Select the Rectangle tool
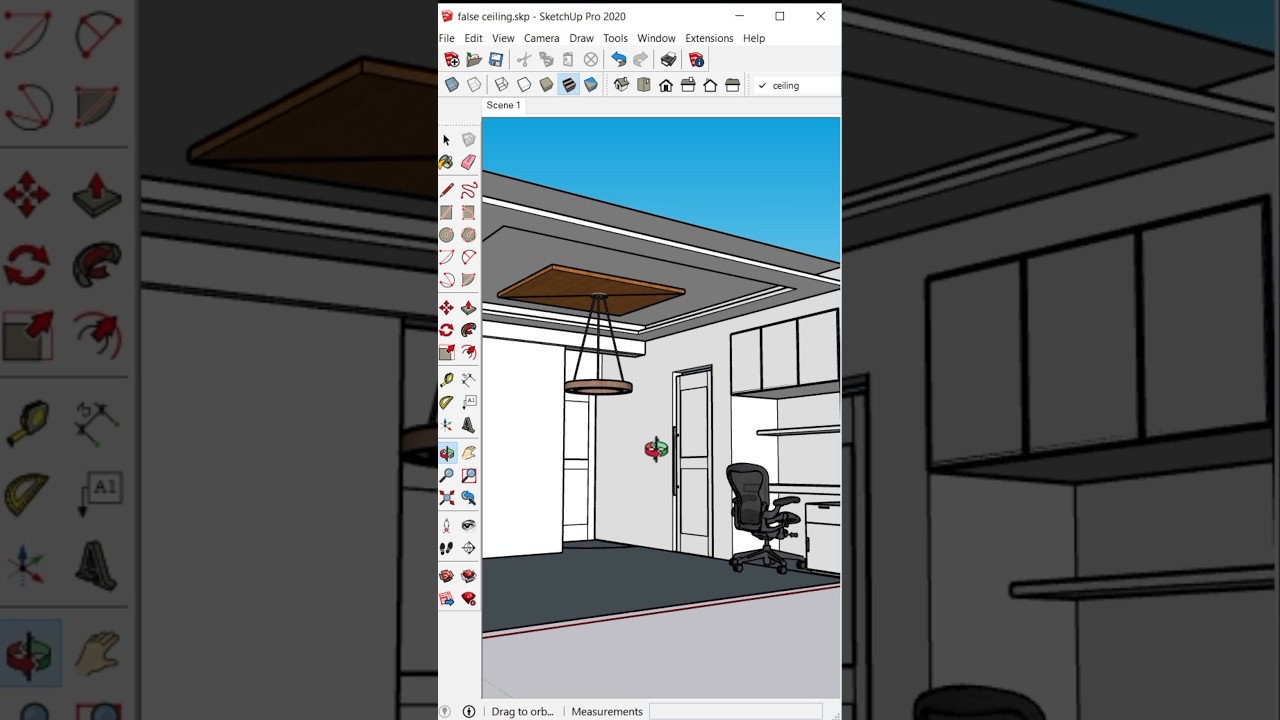The width and height of the screenshot is (1280, 720). [446, 212]
